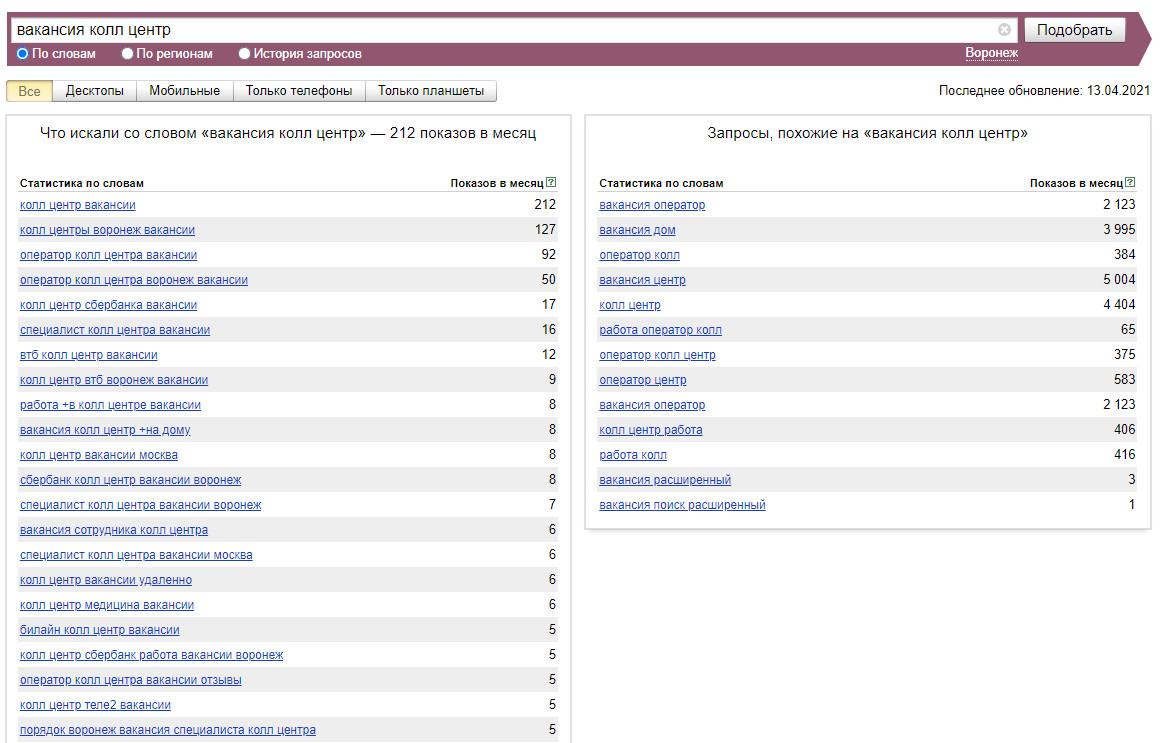Clear the search field with X icon

click(1004, 30)
